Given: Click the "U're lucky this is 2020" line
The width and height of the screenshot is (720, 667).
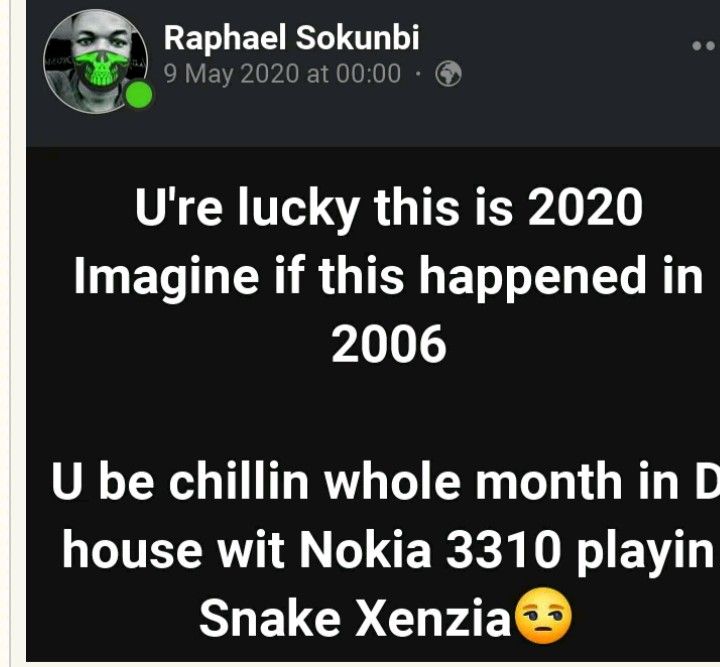Looking at the screenshot, I should 388,208.
